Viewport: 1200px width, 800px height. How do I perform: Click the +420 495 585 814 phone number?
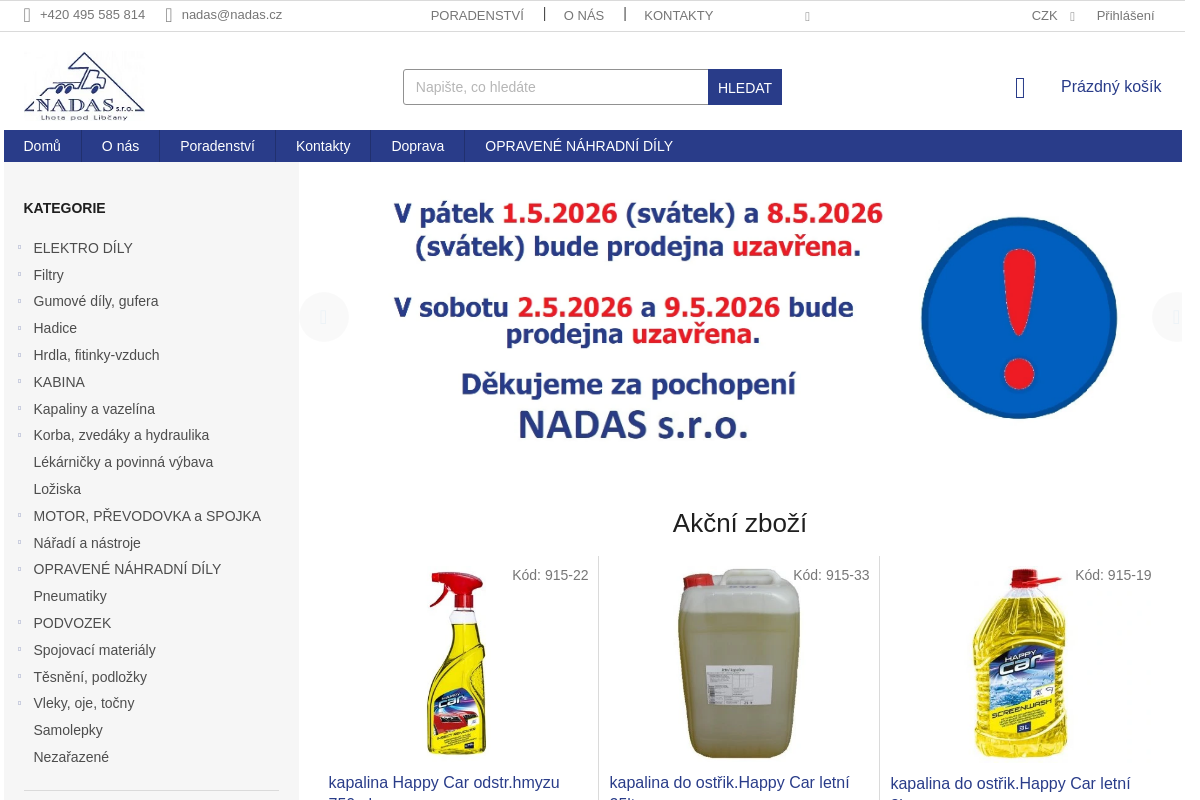(92, 15)
